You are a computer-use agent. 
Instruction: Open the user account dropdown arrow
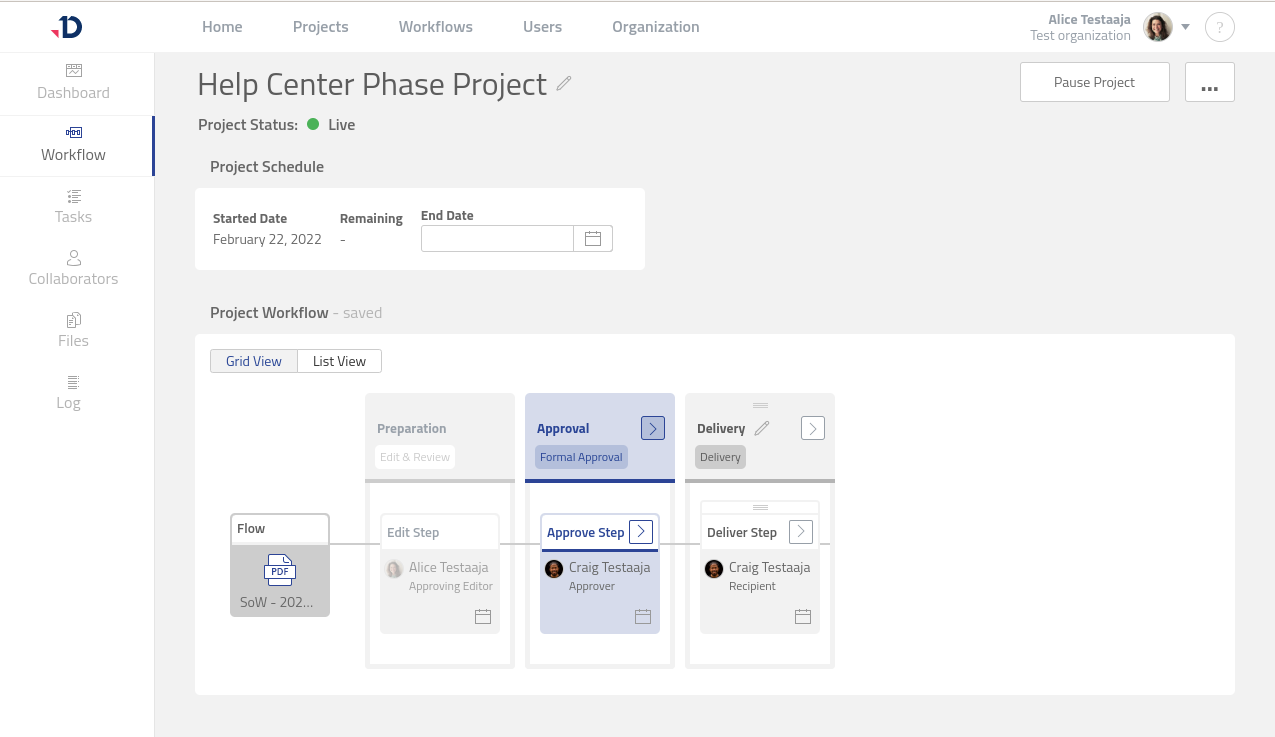pyautogui.click(x=1185, y=27)
